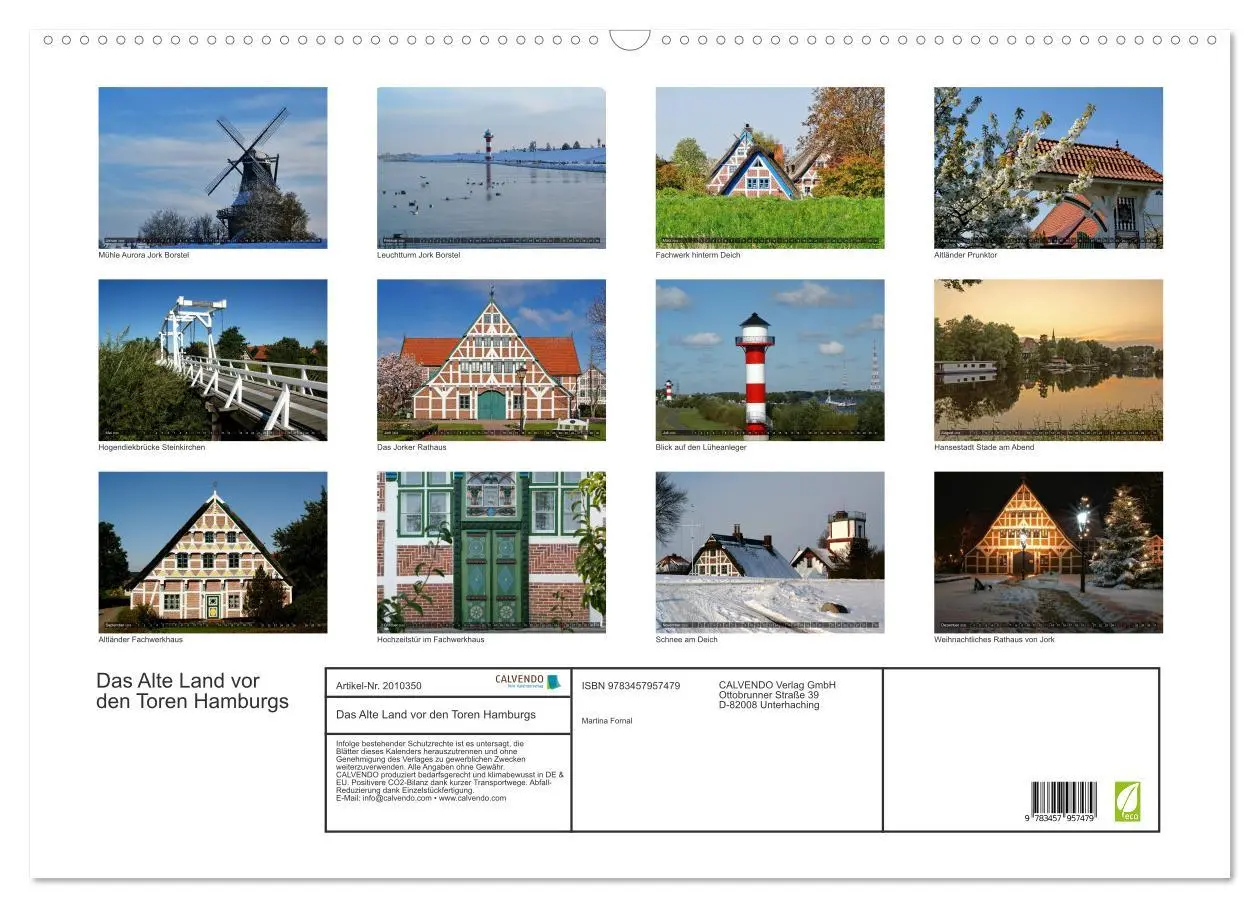The image size is (1260, 908).
Task: Click the number printed below the barcode
Action: coord(1060,819)
